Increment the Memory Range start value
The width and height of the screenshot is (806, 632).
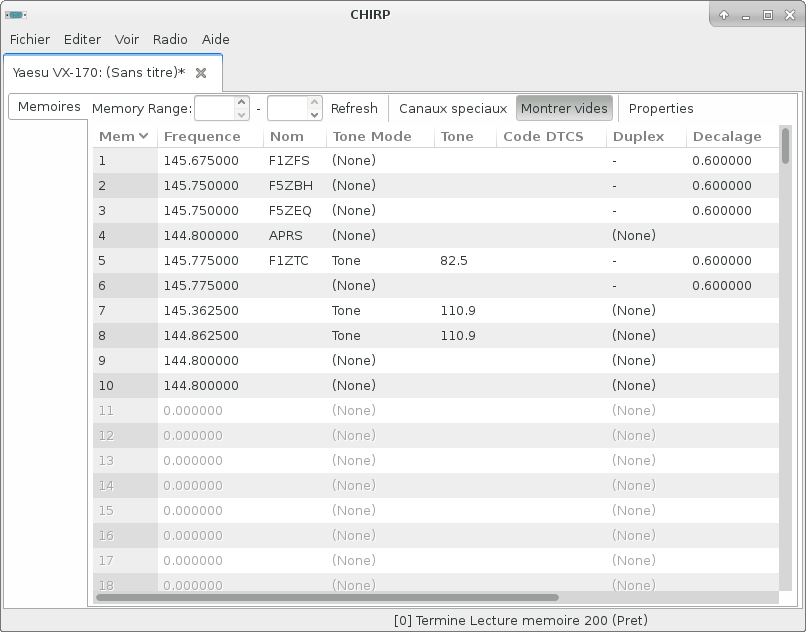[242, 102]
